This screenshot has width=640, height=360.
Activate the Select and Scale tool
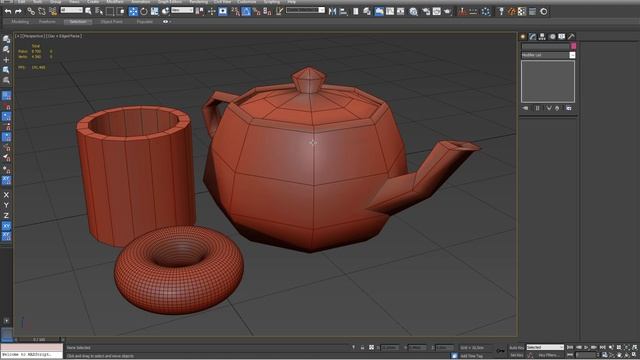coord(154,11)
